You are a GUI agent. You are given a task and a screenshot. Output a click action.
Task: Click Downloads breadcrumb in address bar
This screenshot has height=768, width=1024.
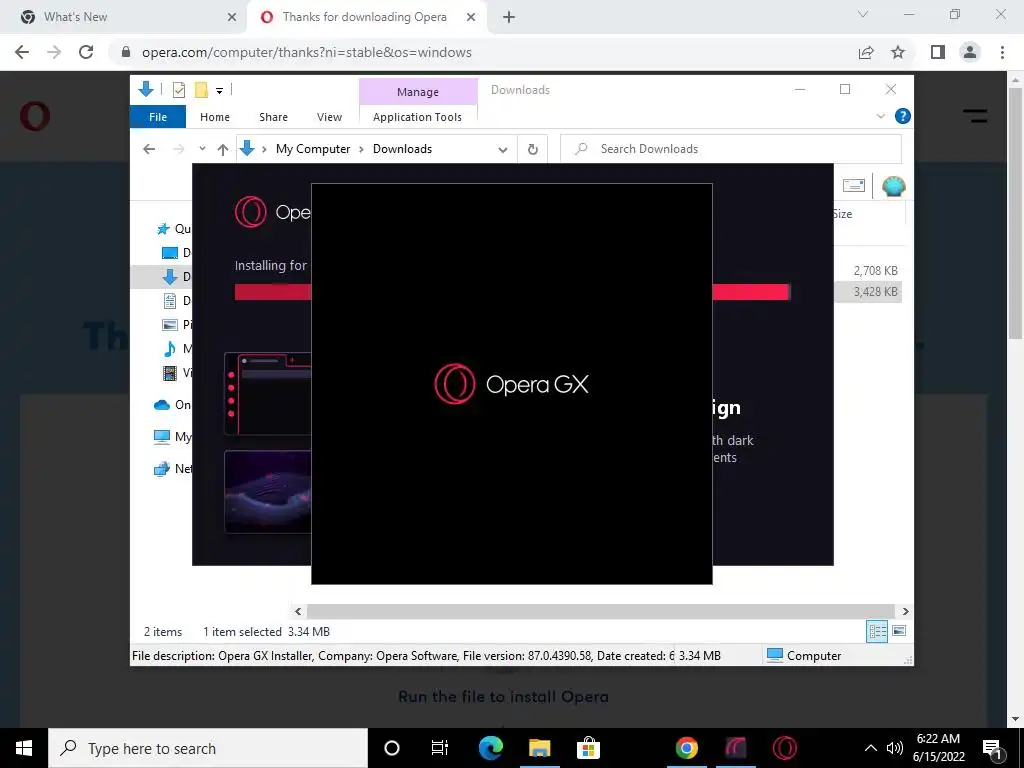coord(402,149)
